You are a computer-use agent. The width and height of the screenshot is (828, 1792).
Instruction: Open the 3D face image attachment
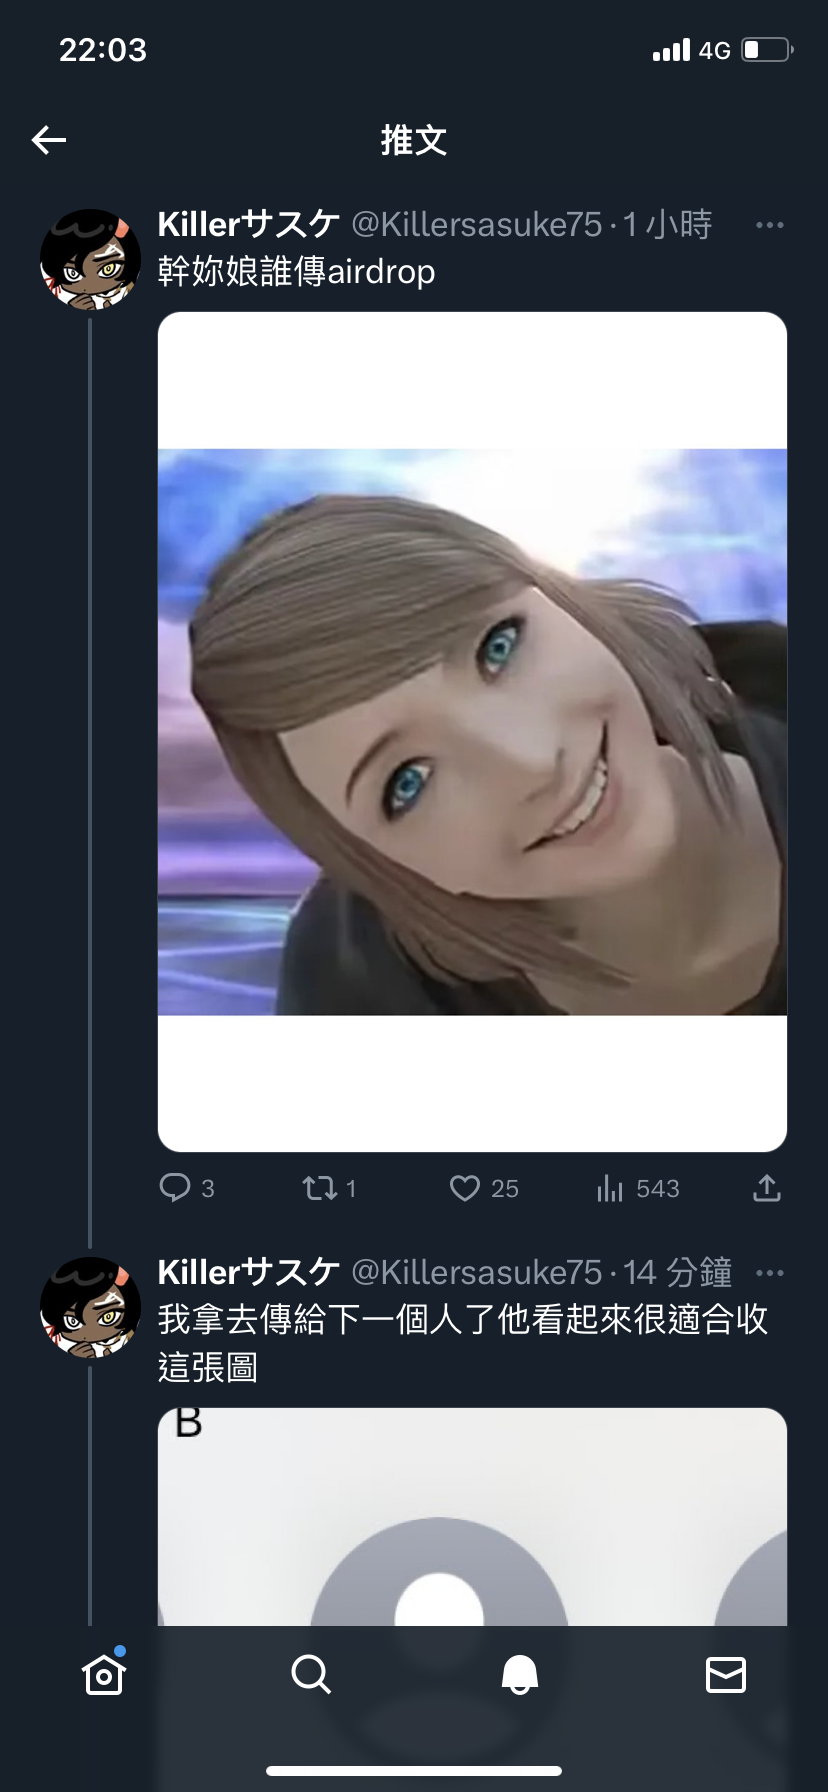(x=472, y=732)
